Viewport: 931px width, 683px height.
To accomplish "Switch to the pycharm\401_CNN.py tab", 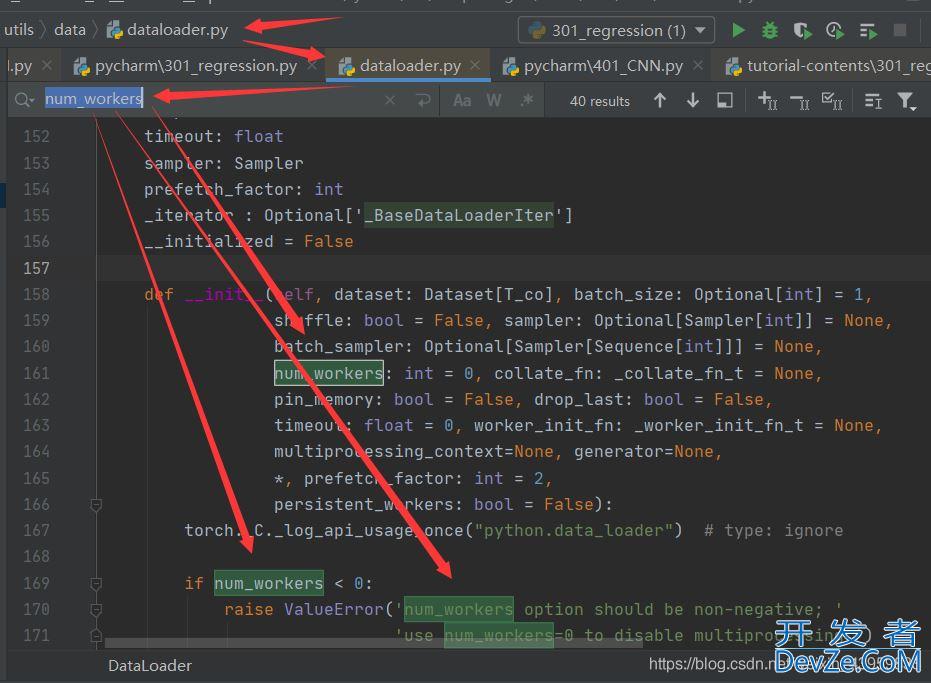I will (x=603, y=65).
